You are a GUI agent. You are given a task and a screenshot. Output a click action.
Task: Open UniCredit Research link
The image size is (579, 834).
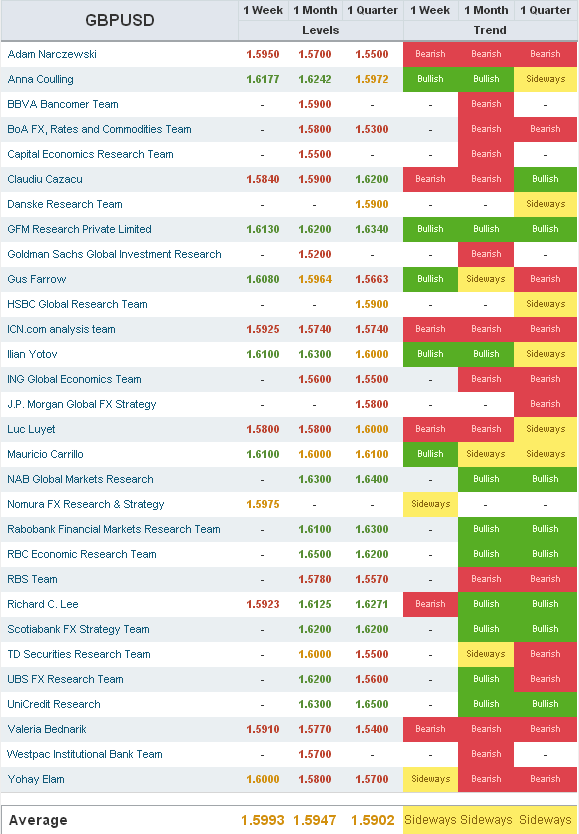pos(54,704)
